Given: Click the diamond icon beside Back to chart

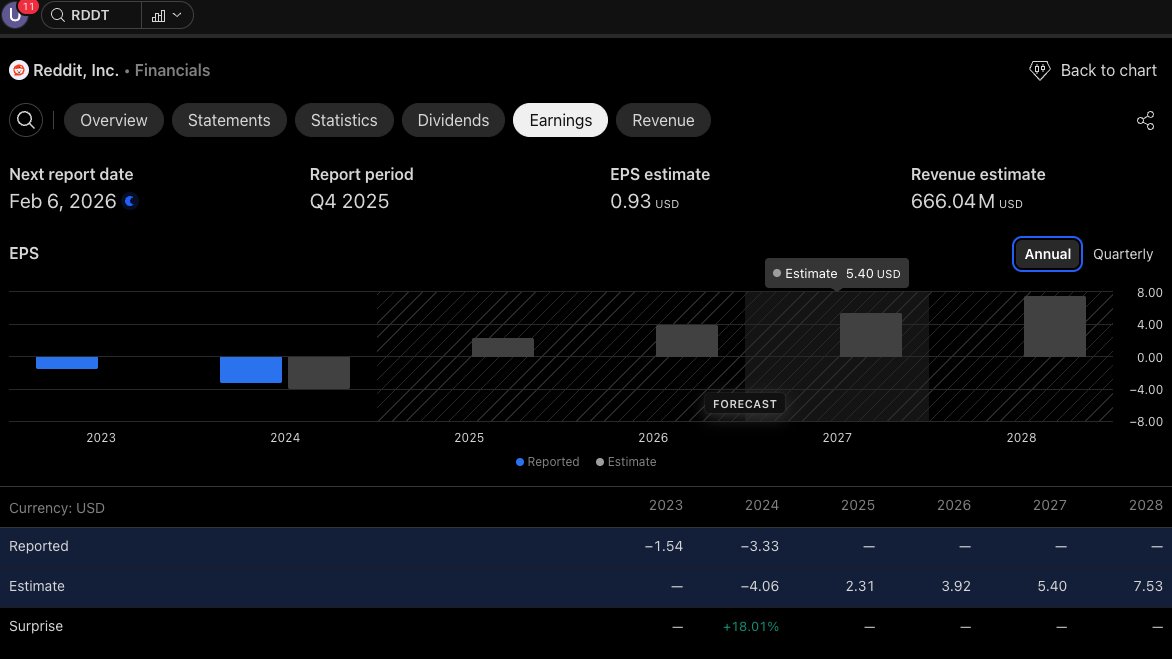Looking at the screenshot, I should click(1040, 70).
